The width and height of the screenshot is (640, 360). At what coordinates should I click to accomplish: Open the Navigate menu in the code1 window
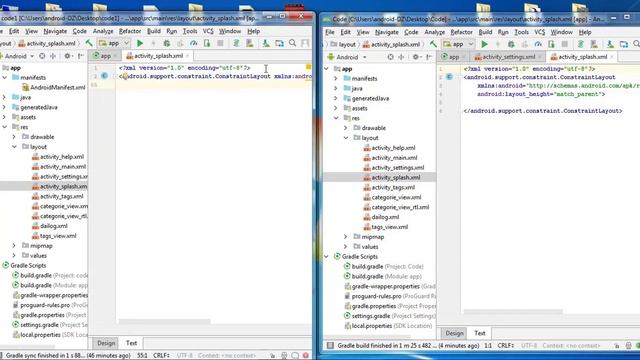55,31
